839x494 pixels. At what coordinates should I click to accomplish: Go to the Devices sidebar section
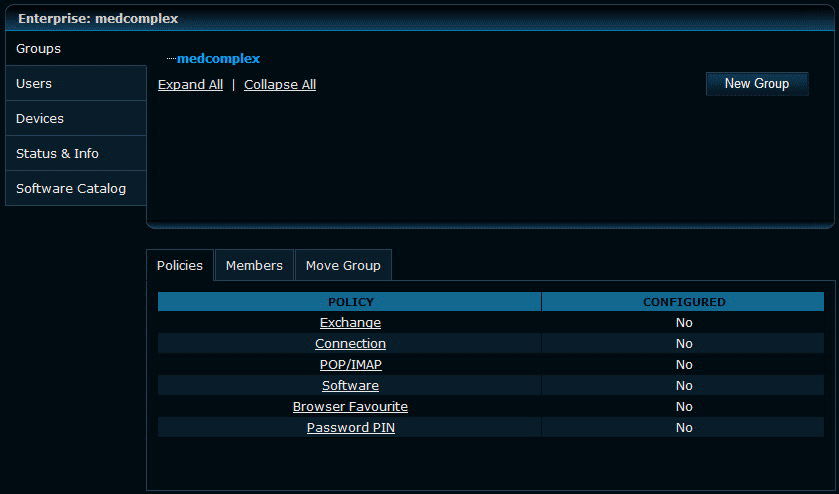[75, 119]
